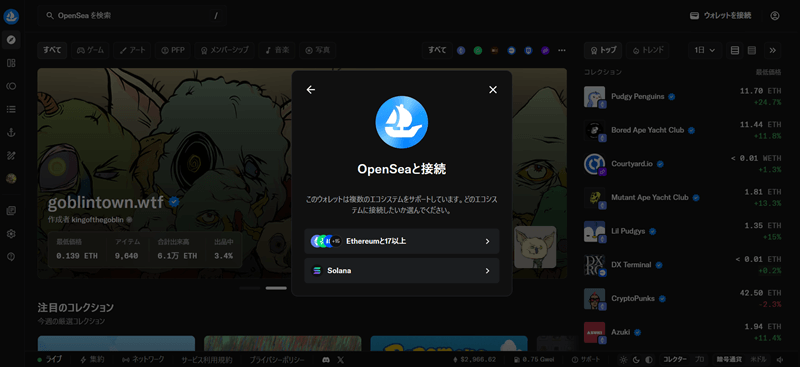The height and width of the screenshot is (367, 800).
Task: Open the compass Discover icon in sidebar
Action: coord(11,40)
